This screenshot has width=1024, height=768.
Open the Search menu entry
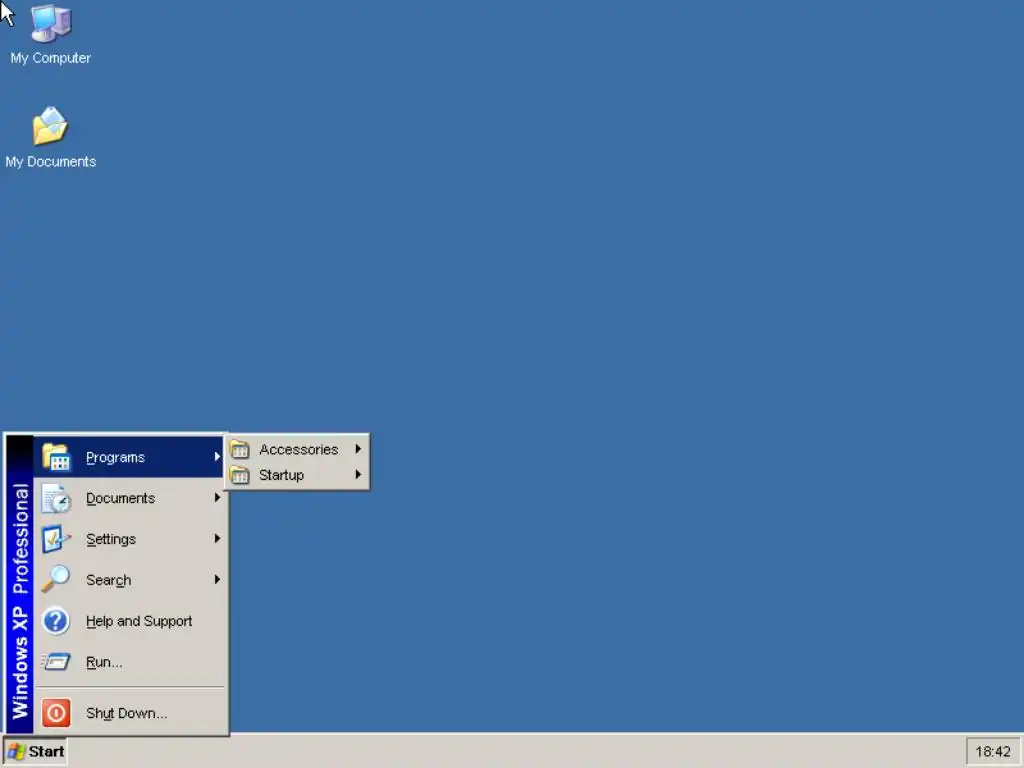click(x=128, y=579)
